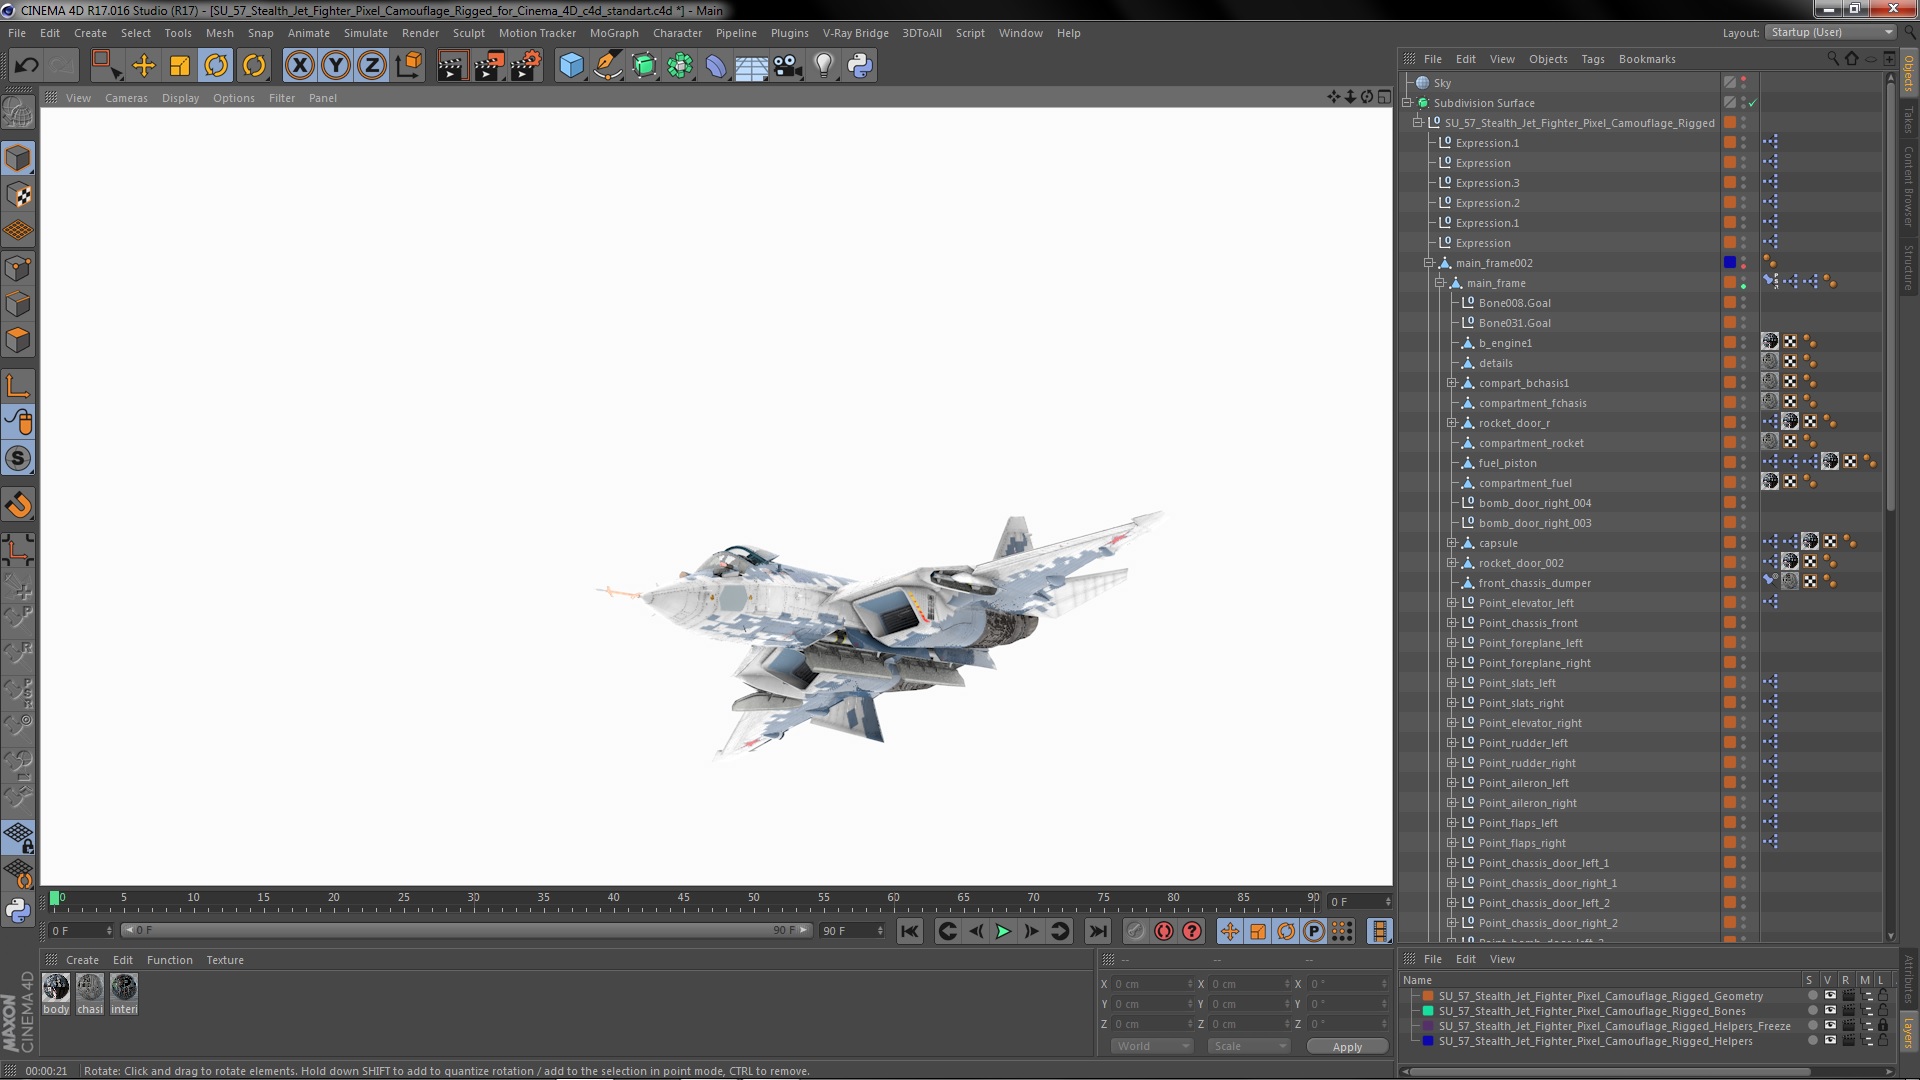The height and width of the screenshot is (1080, 1920).
Task: Expand rocket_door_r object
Action: pos(1452,423)
